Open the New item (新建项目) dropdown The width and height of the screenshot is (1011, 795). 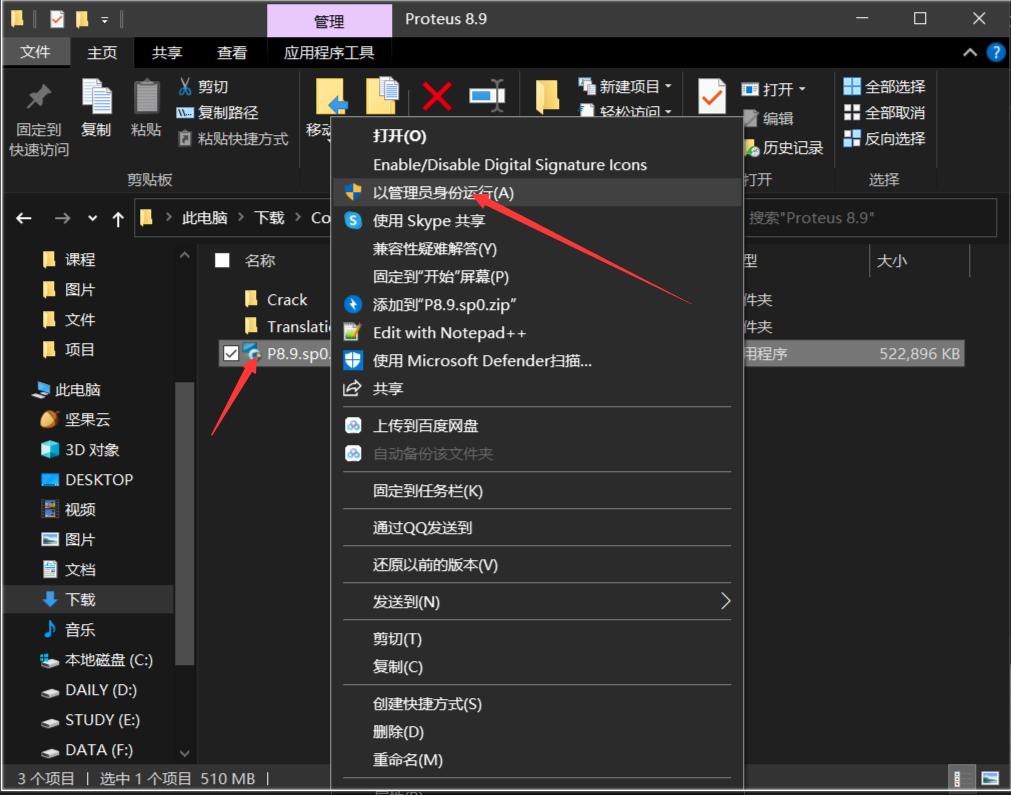click(x=625, y=86)
